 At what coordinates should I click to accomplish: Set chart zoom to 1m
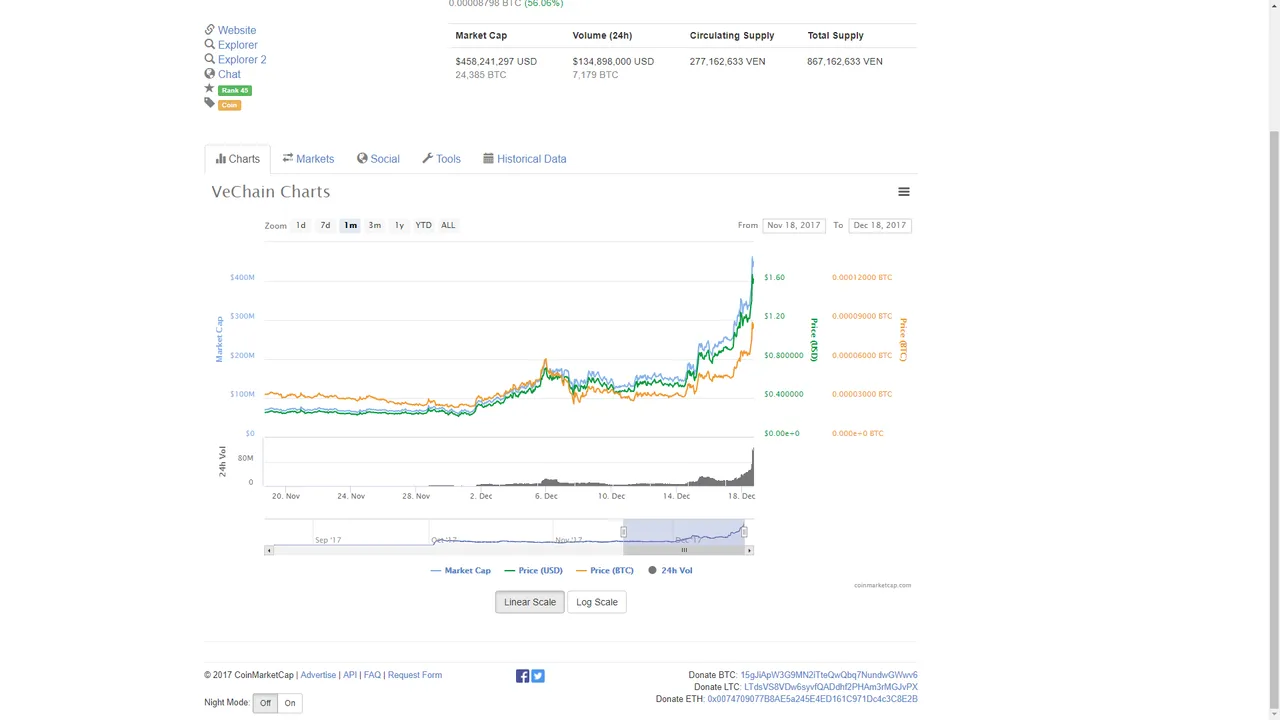pos(350,225)
